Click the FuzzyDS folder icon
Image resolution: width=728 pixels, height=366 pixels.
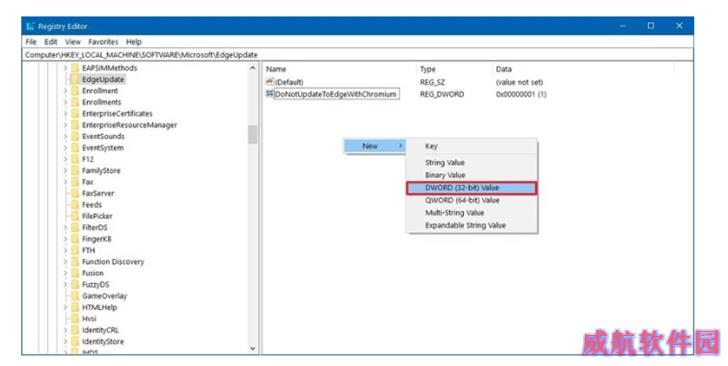coord(75,284)
